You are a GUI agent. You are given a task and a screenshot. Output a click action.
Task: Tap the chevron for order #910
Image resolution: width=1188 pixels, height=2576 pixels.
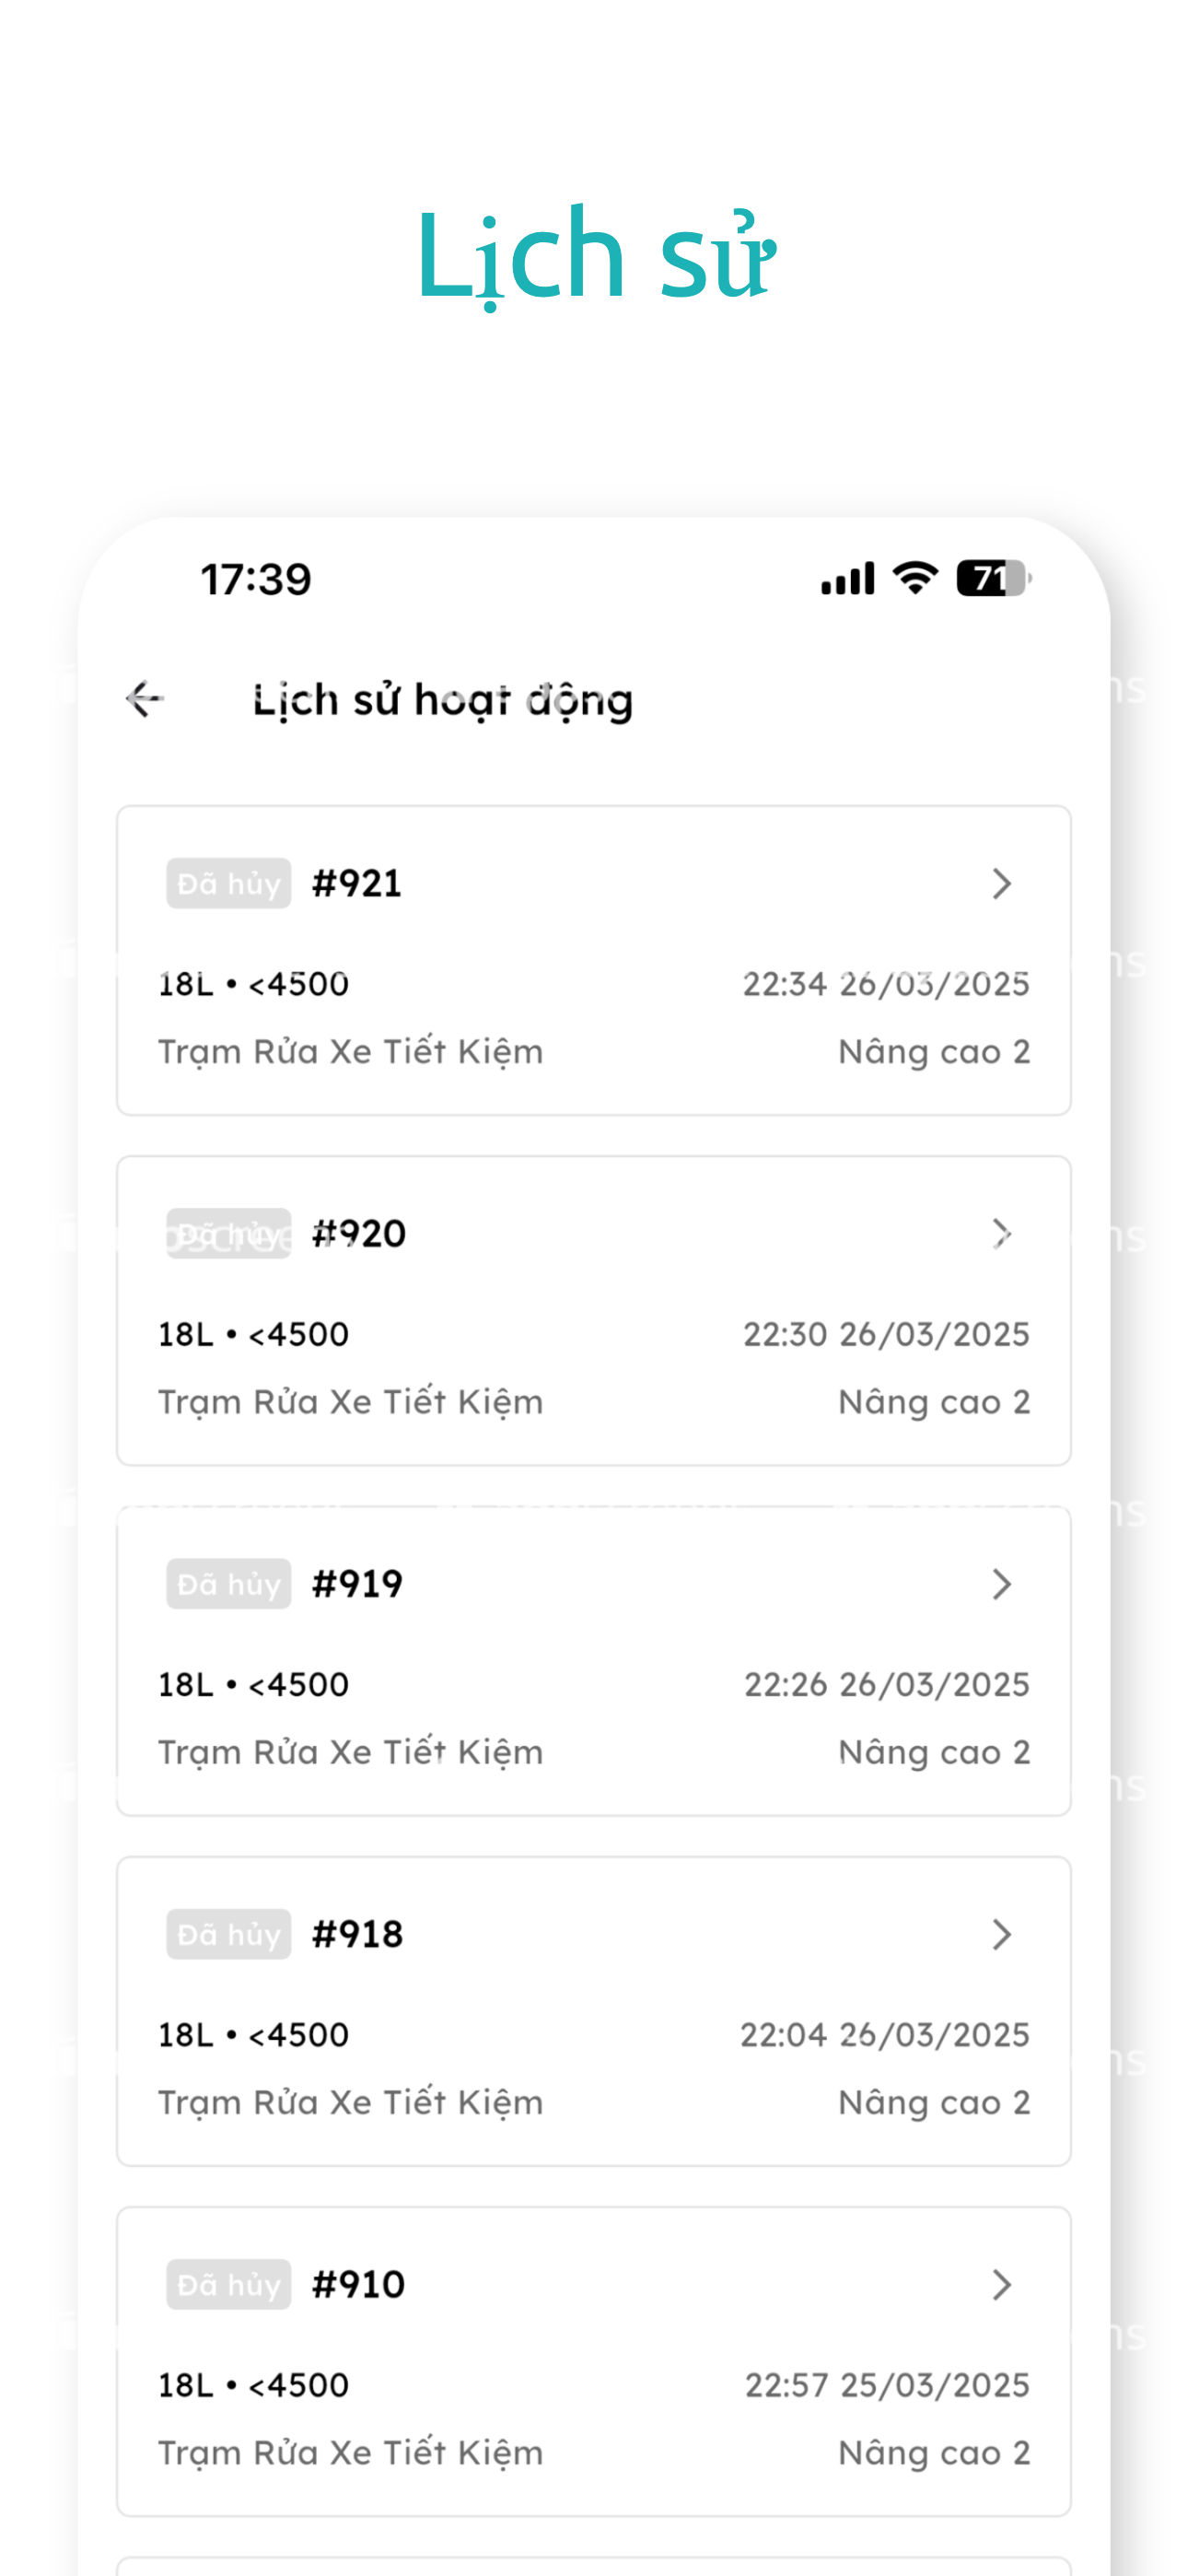(x=1001, y=2284)
